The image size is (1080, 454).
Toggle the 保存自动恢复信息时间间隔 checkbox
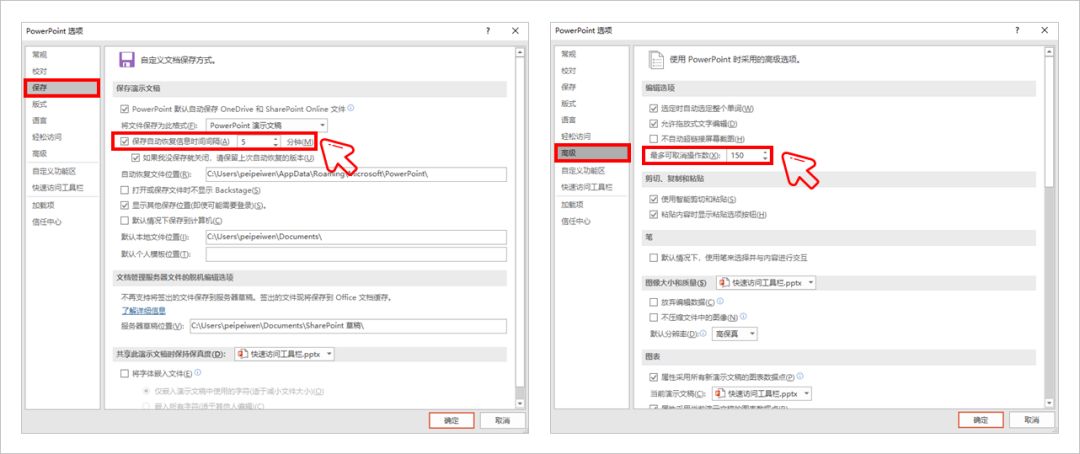point(124,142)
